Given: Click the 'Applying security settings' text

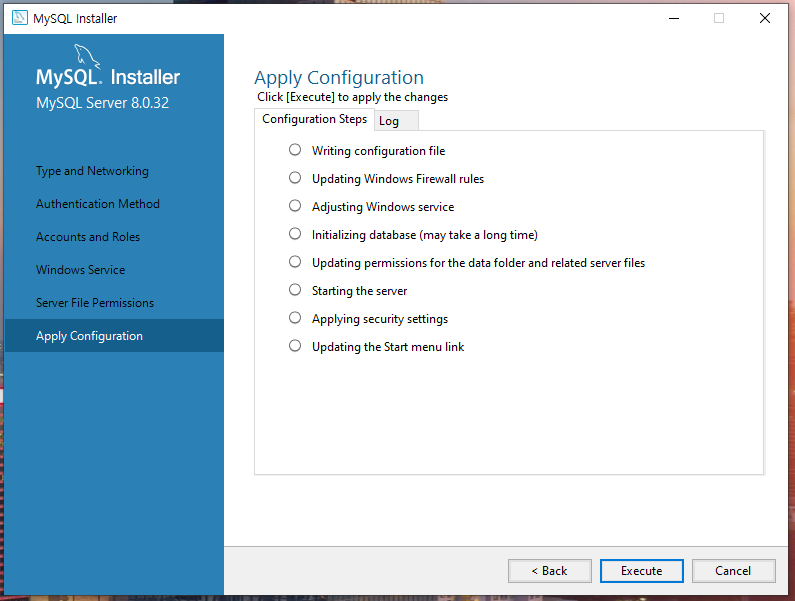Looking at the screenshot, I should click(380, 319).
